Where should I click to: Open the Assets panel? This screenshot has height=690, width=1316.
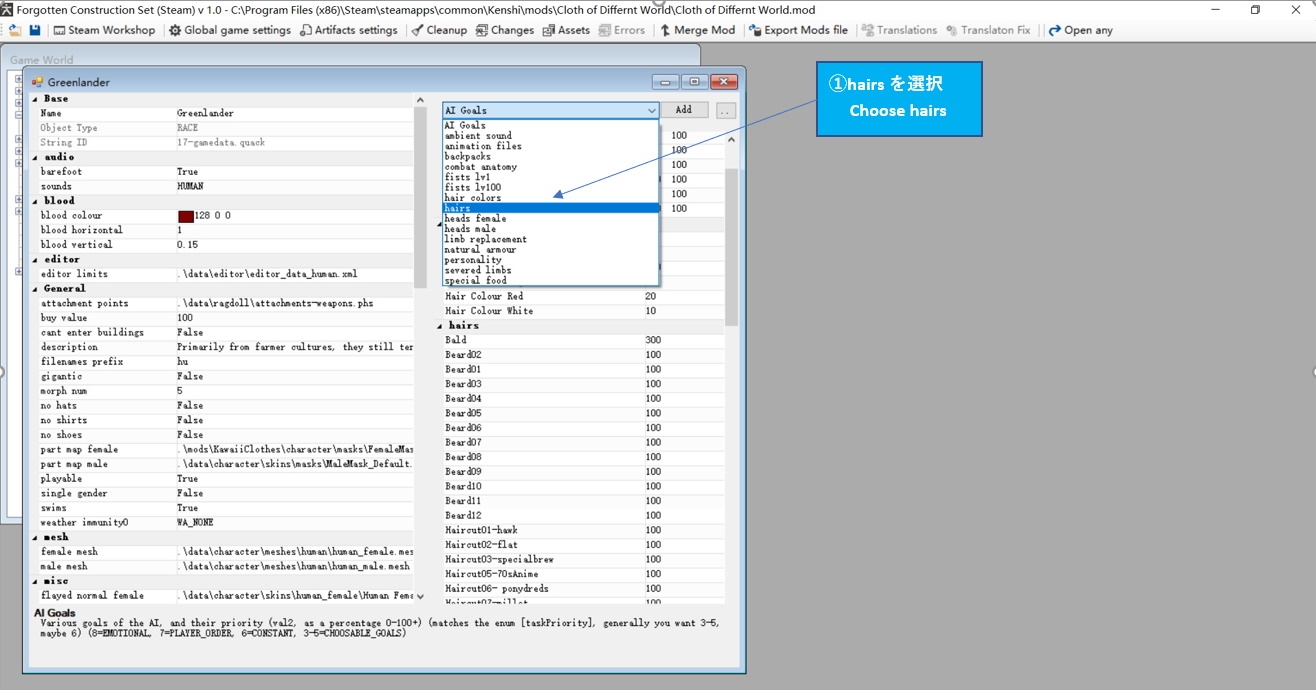[x=566, y=30]
